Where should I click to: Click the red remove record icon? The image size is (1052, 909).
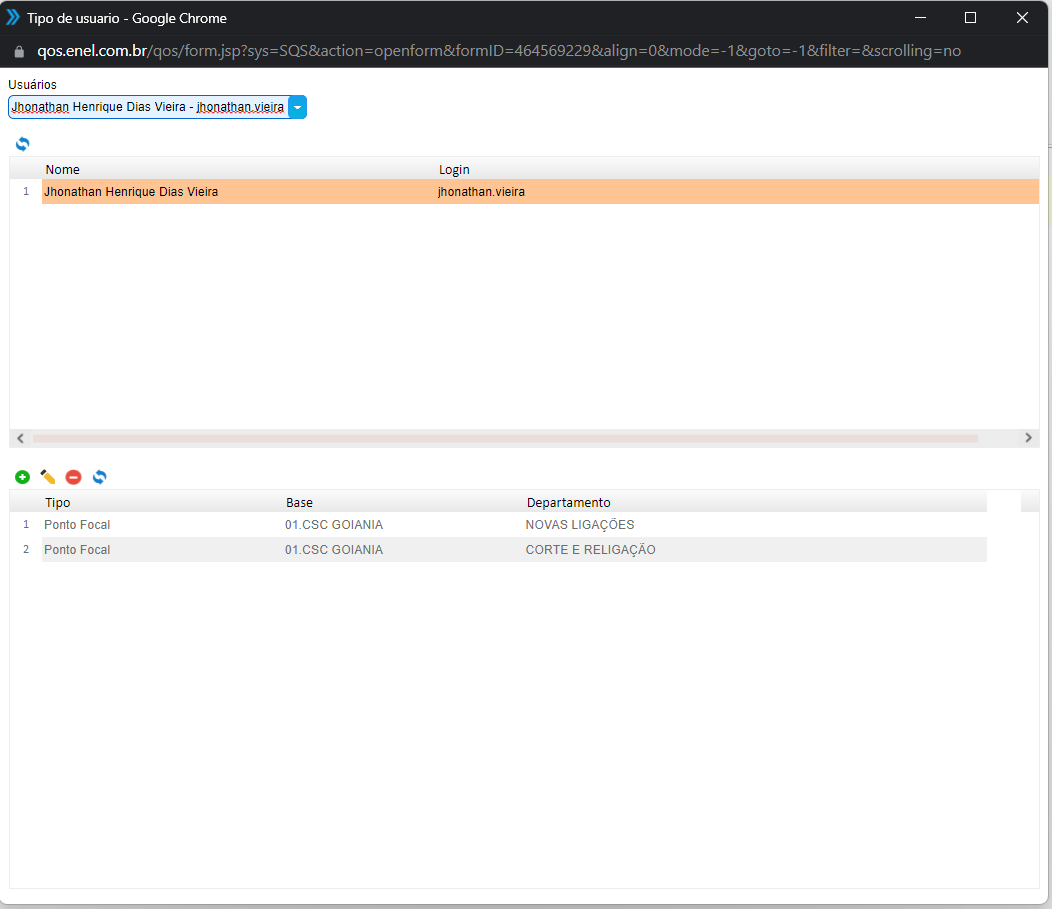(73, 478)
